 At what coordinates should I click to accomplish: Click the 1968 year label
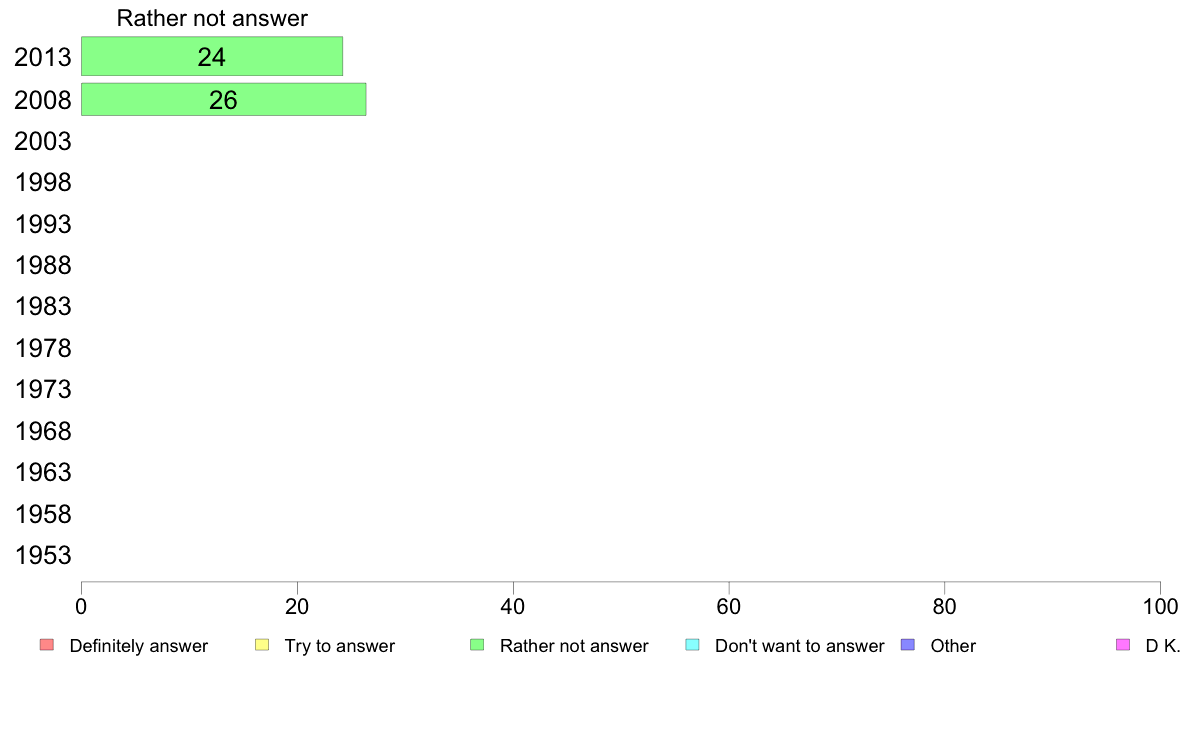[42, 431]
